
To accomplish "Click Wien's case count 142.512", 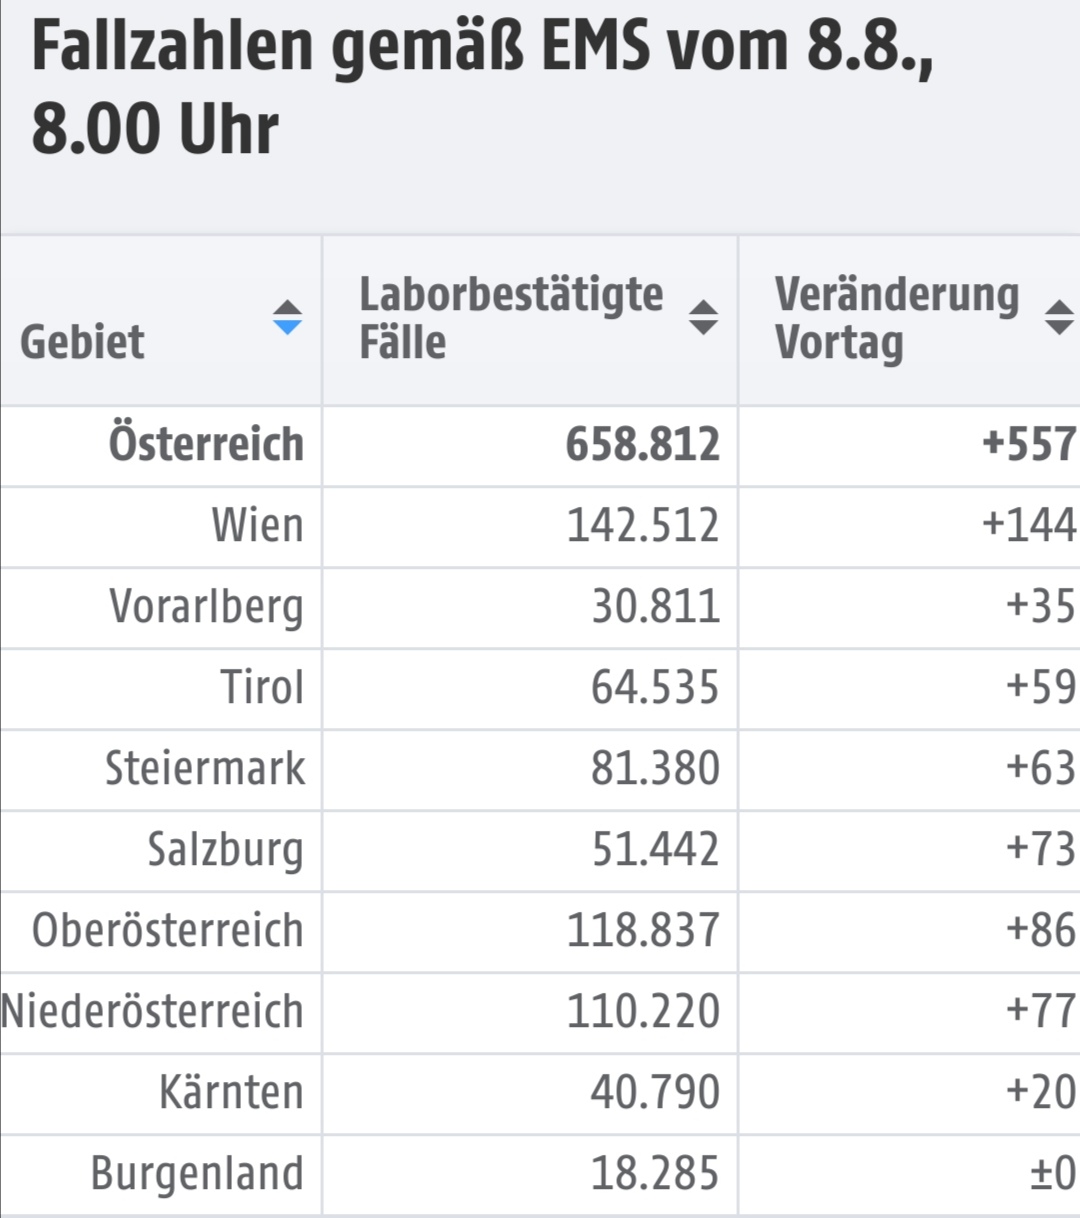I will pyautogui.click(x=643, y=526).
